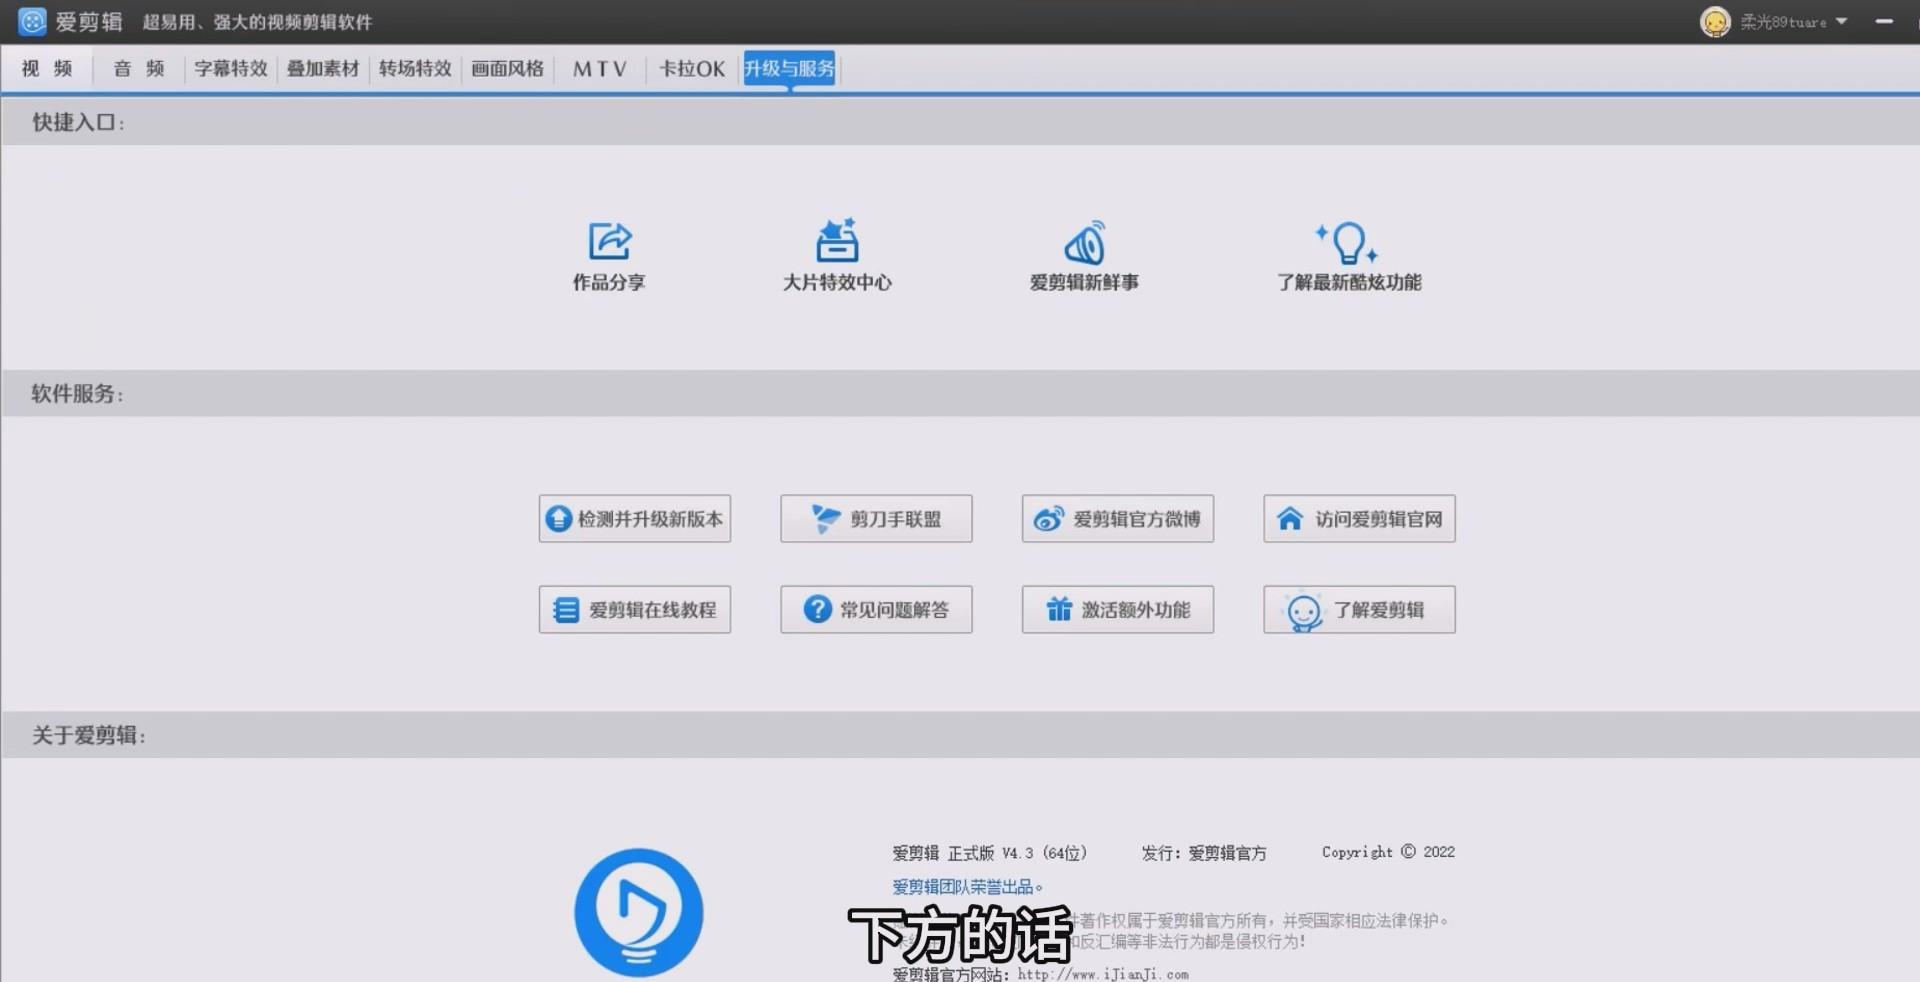Open the 爱剪辑团队荣誉出品 link
This screenshot has width=1920, height=982.
(x=966, y=887)
